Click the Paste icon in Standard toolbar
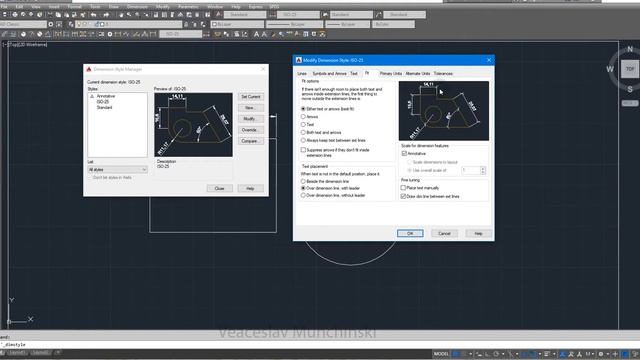The image size is (640, 360). click(x=67, y=15)
